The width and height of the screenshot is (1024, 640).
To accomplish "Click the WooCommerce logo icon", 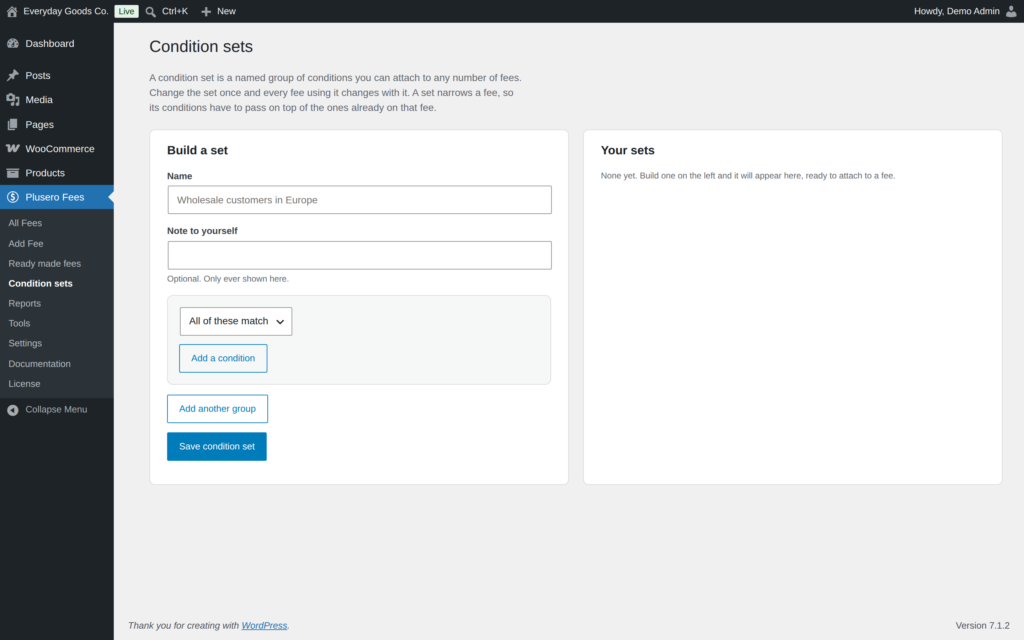I will (12, 148).
